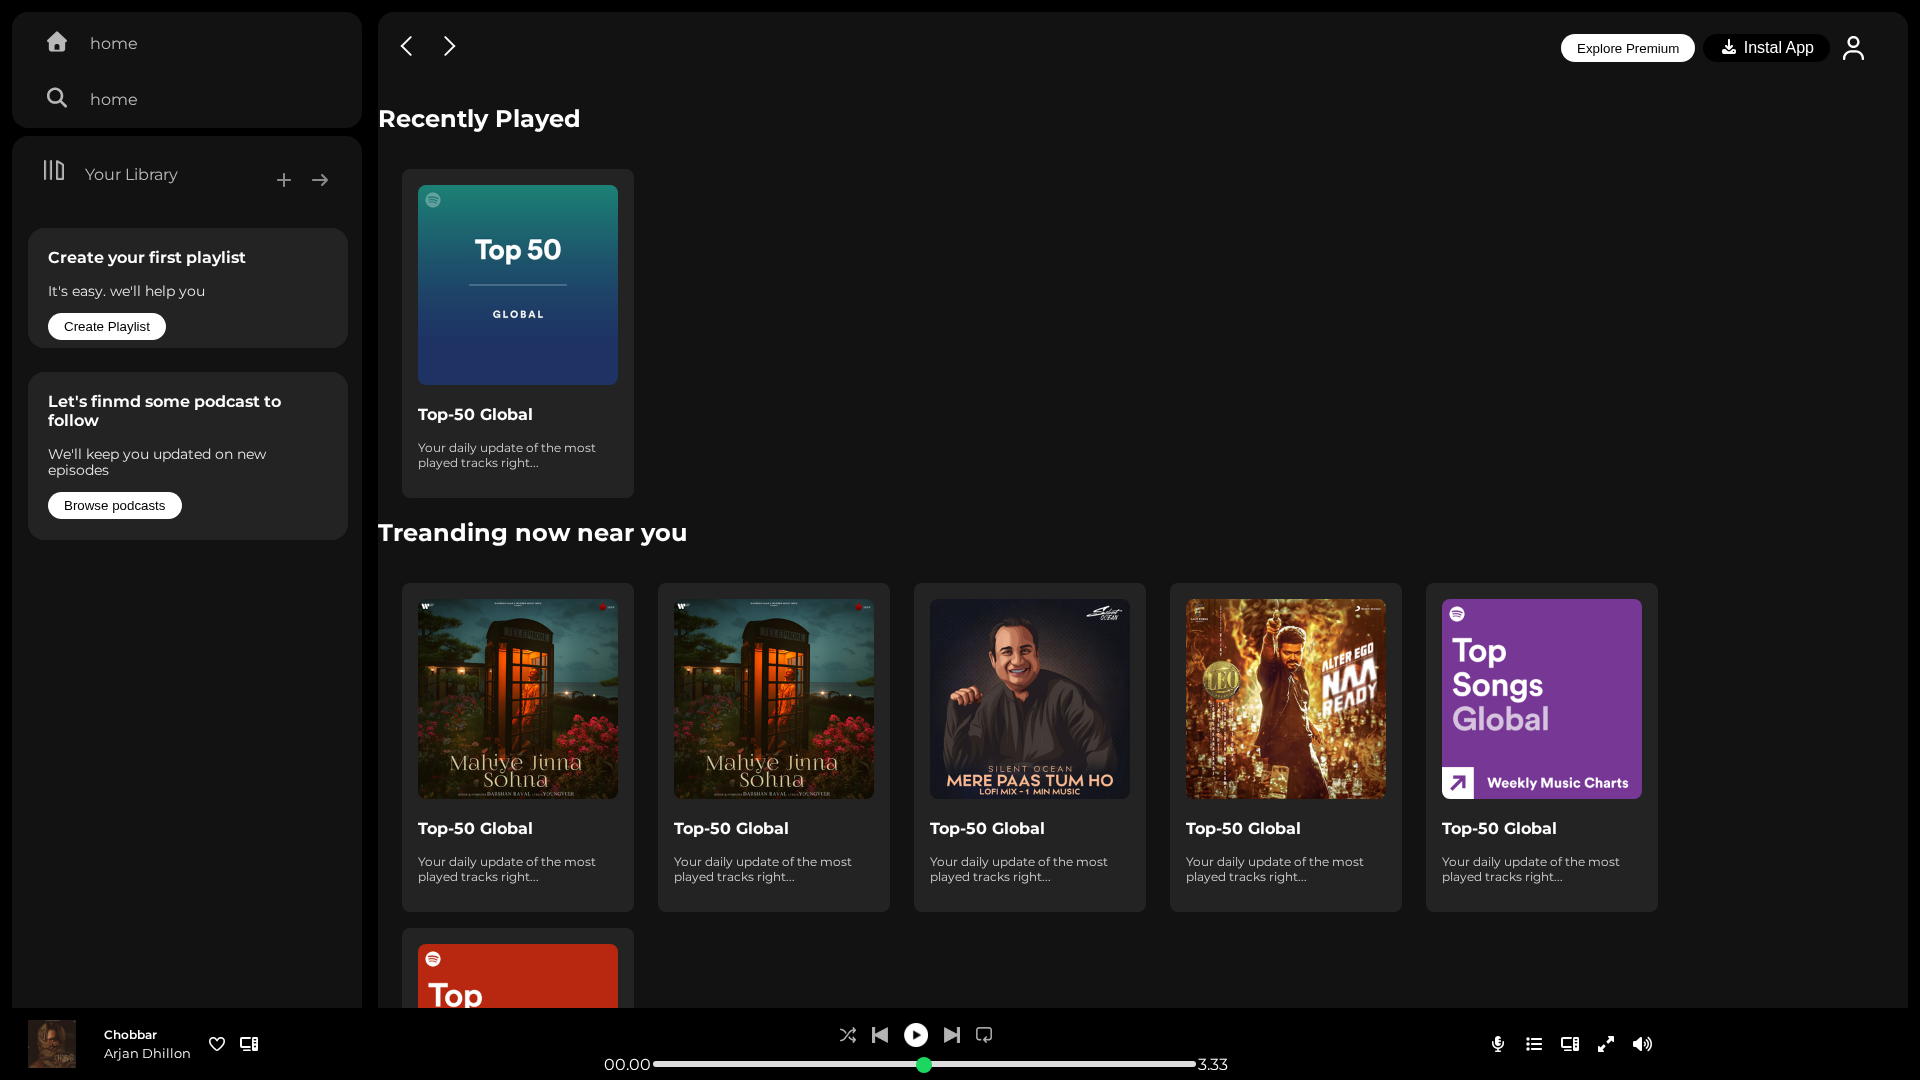
Task: Expand Your Library with arrow icon
Action: [320, 180]
